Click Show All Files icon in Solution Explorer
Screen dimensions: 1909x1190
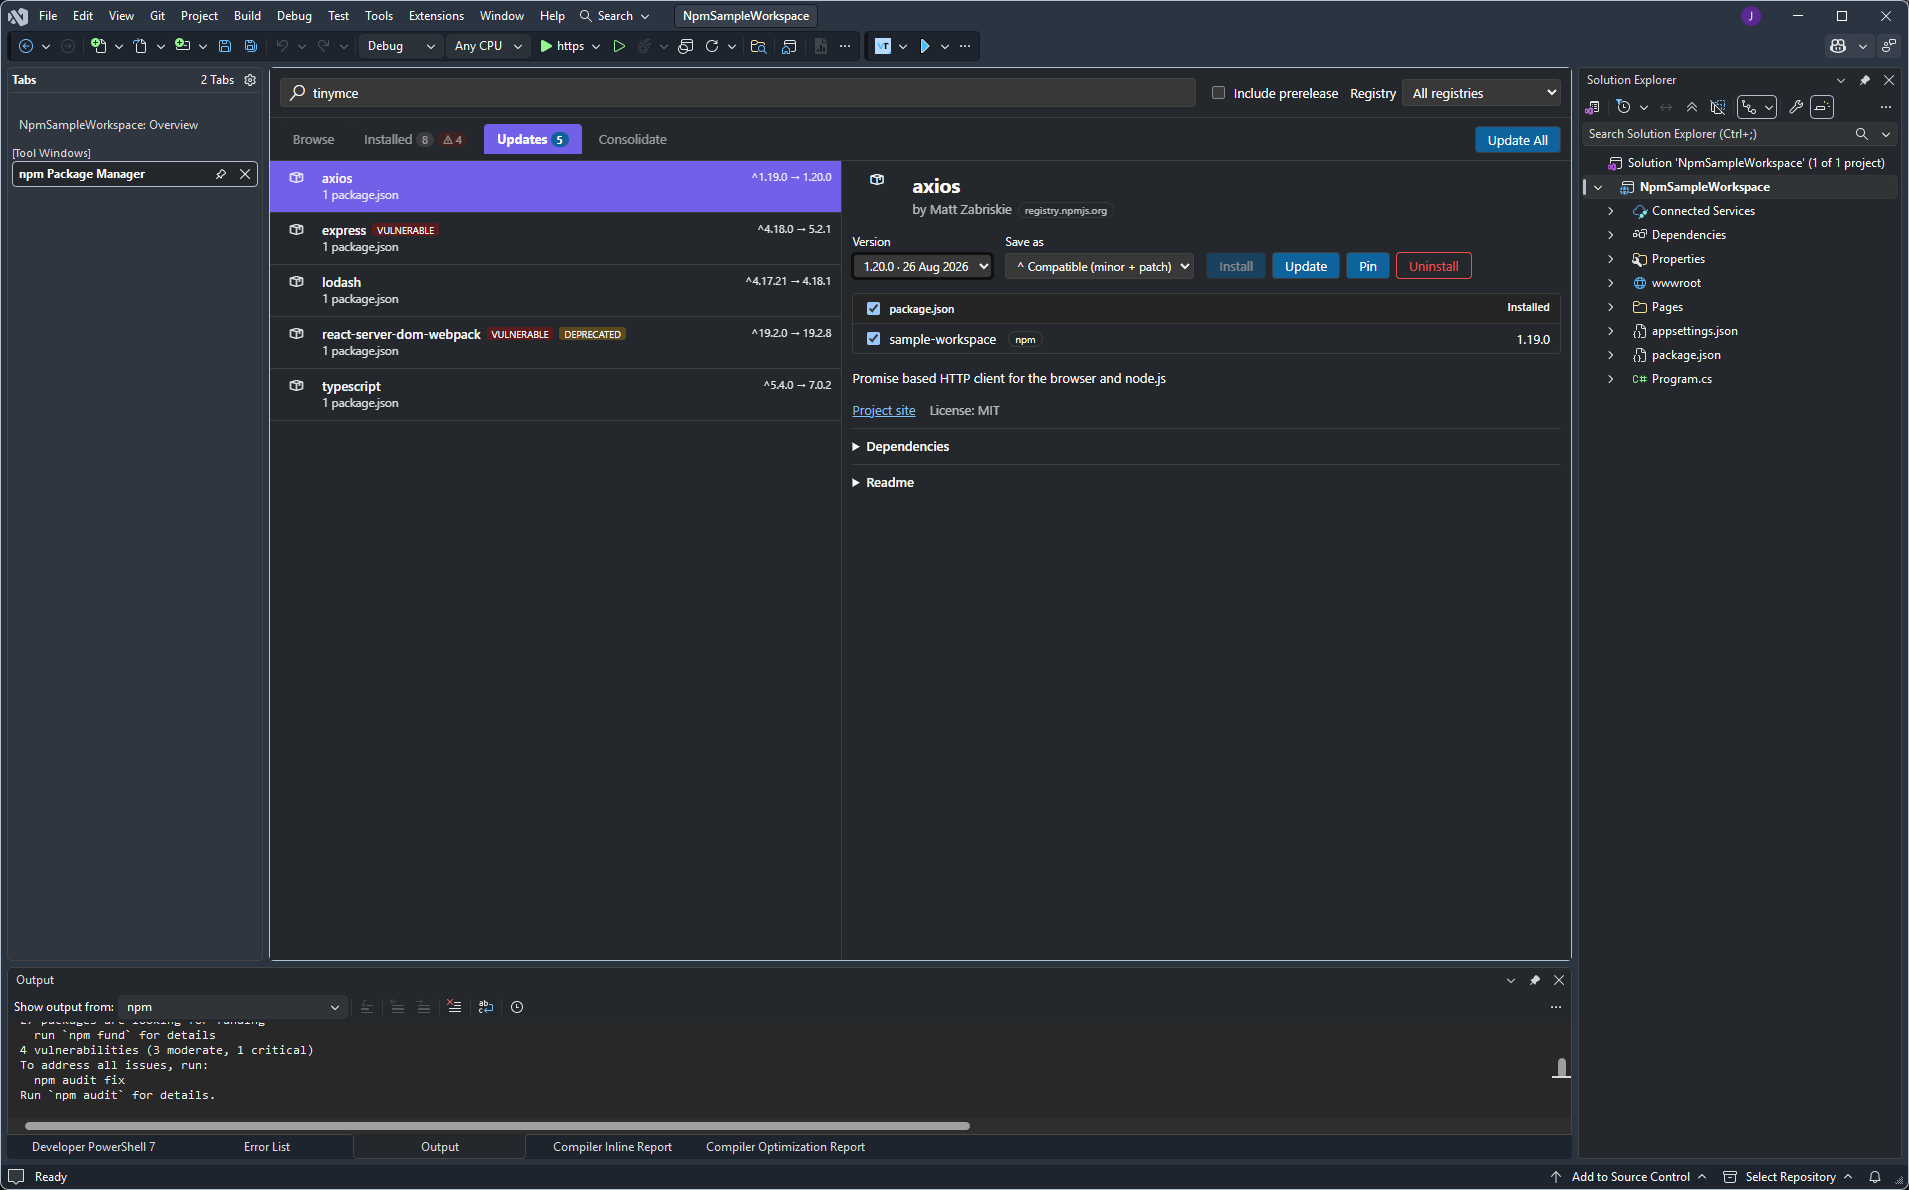coord(1718,107)
